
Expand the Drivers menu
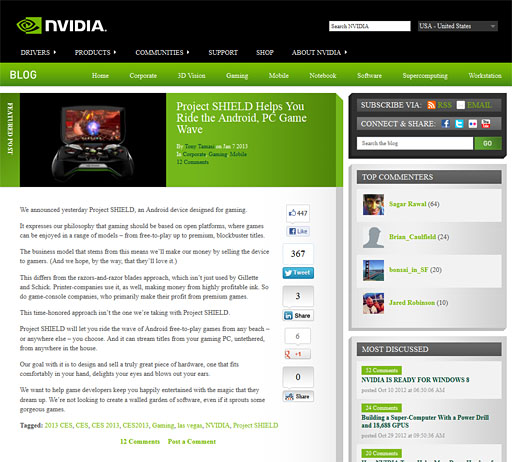38,52
